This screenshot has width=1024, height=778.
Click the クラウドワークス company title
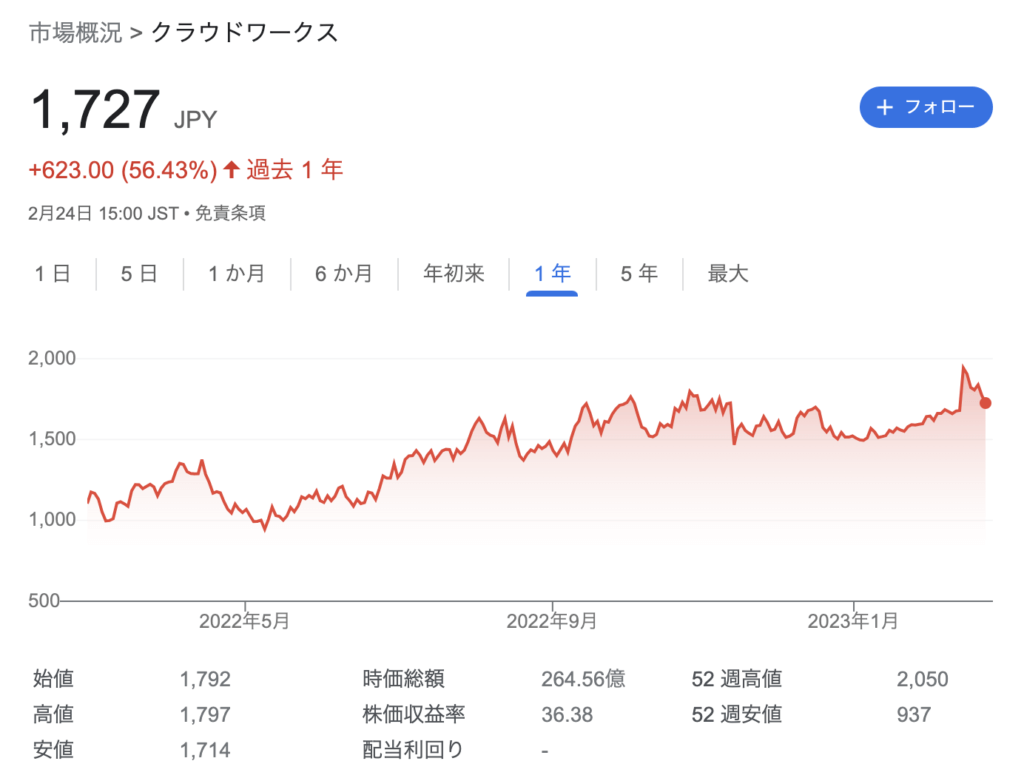[x=245, y=32]
